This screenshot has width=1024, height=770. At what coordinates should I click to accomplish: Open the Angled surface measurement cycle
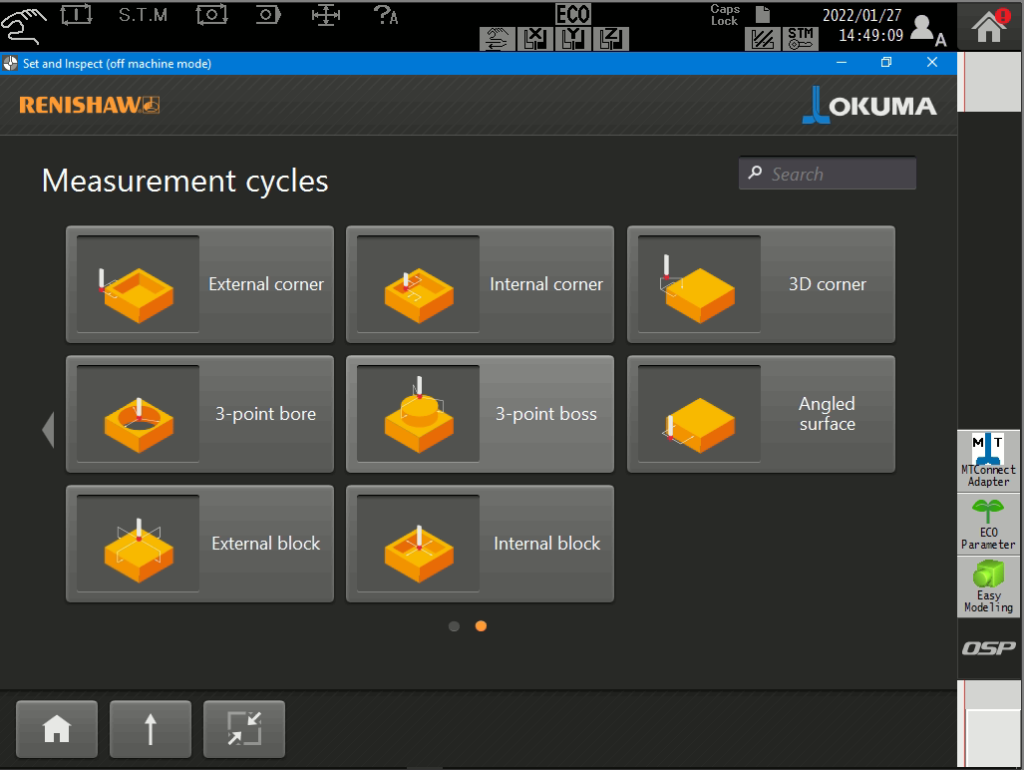click(x=761, y=414)
